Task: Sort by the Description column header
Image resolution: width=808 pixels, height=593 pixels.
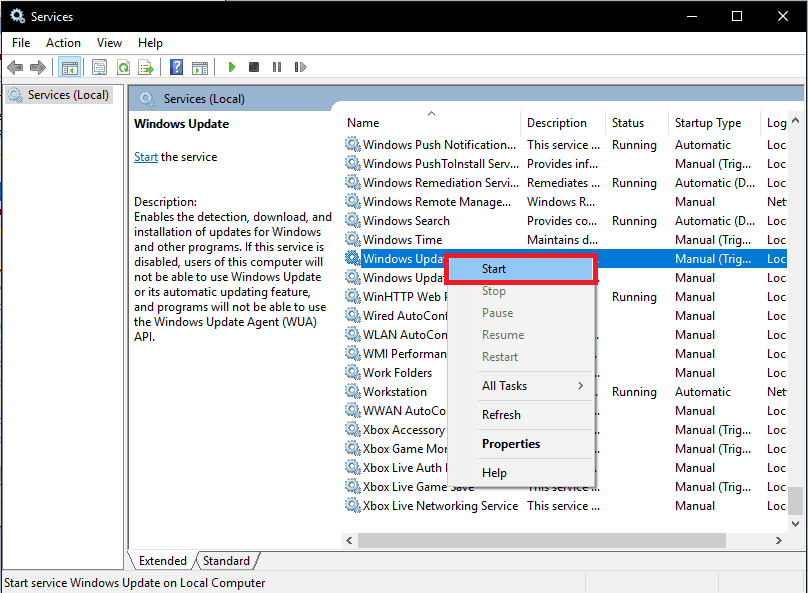Action: pyautogui.click(x=562, y=123)
